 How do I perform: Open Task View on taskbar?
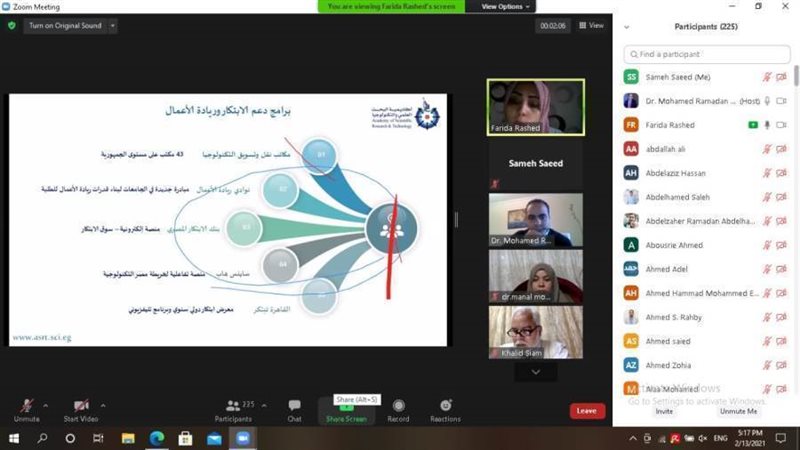[x=98, y=438]
